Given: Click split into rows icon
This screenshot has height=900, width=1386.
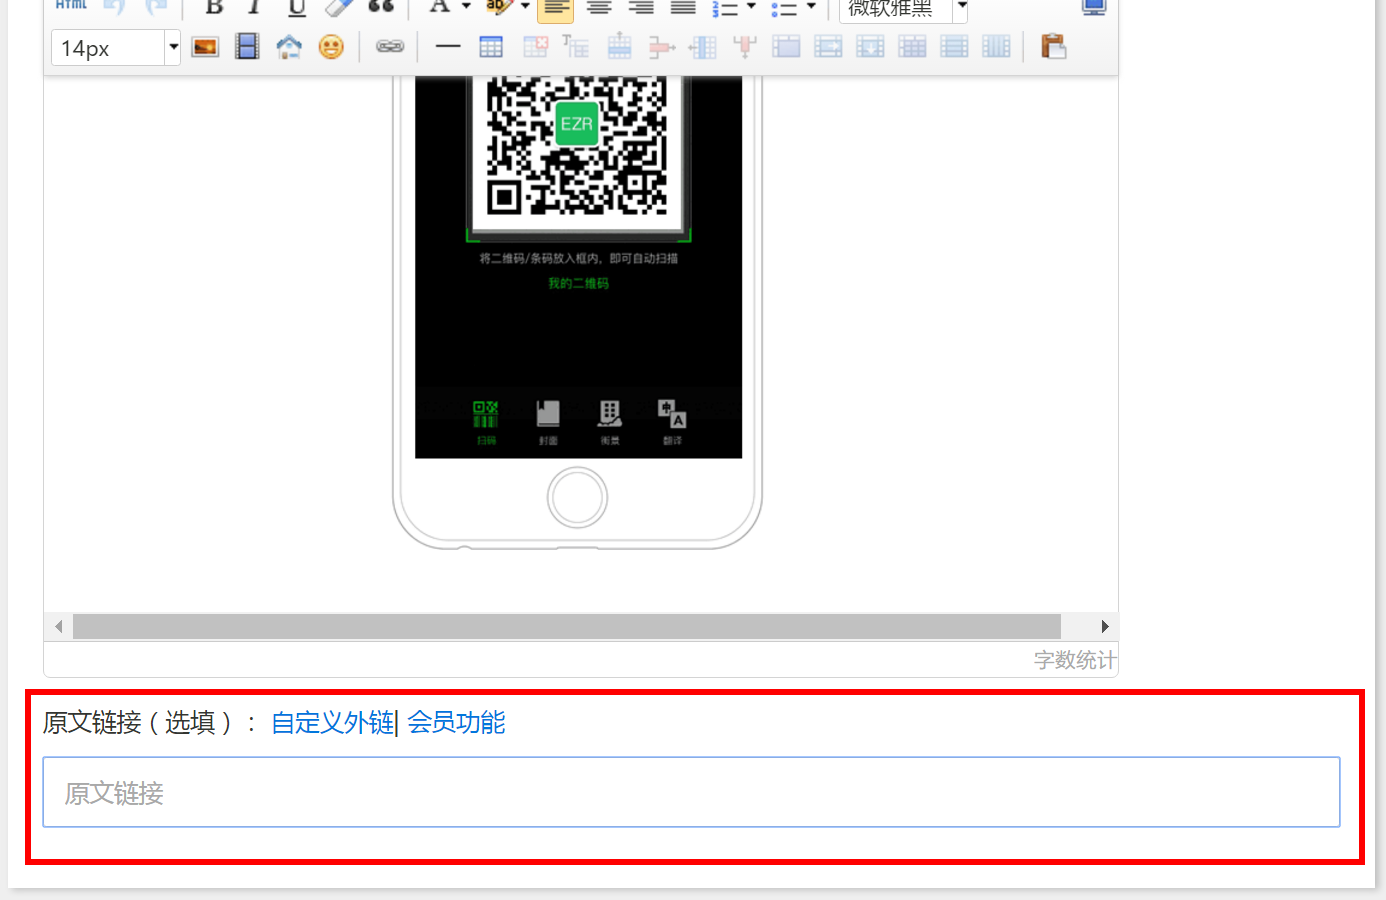Looking at the screenshot, I should pyautogui.click(x=954, y=46).
